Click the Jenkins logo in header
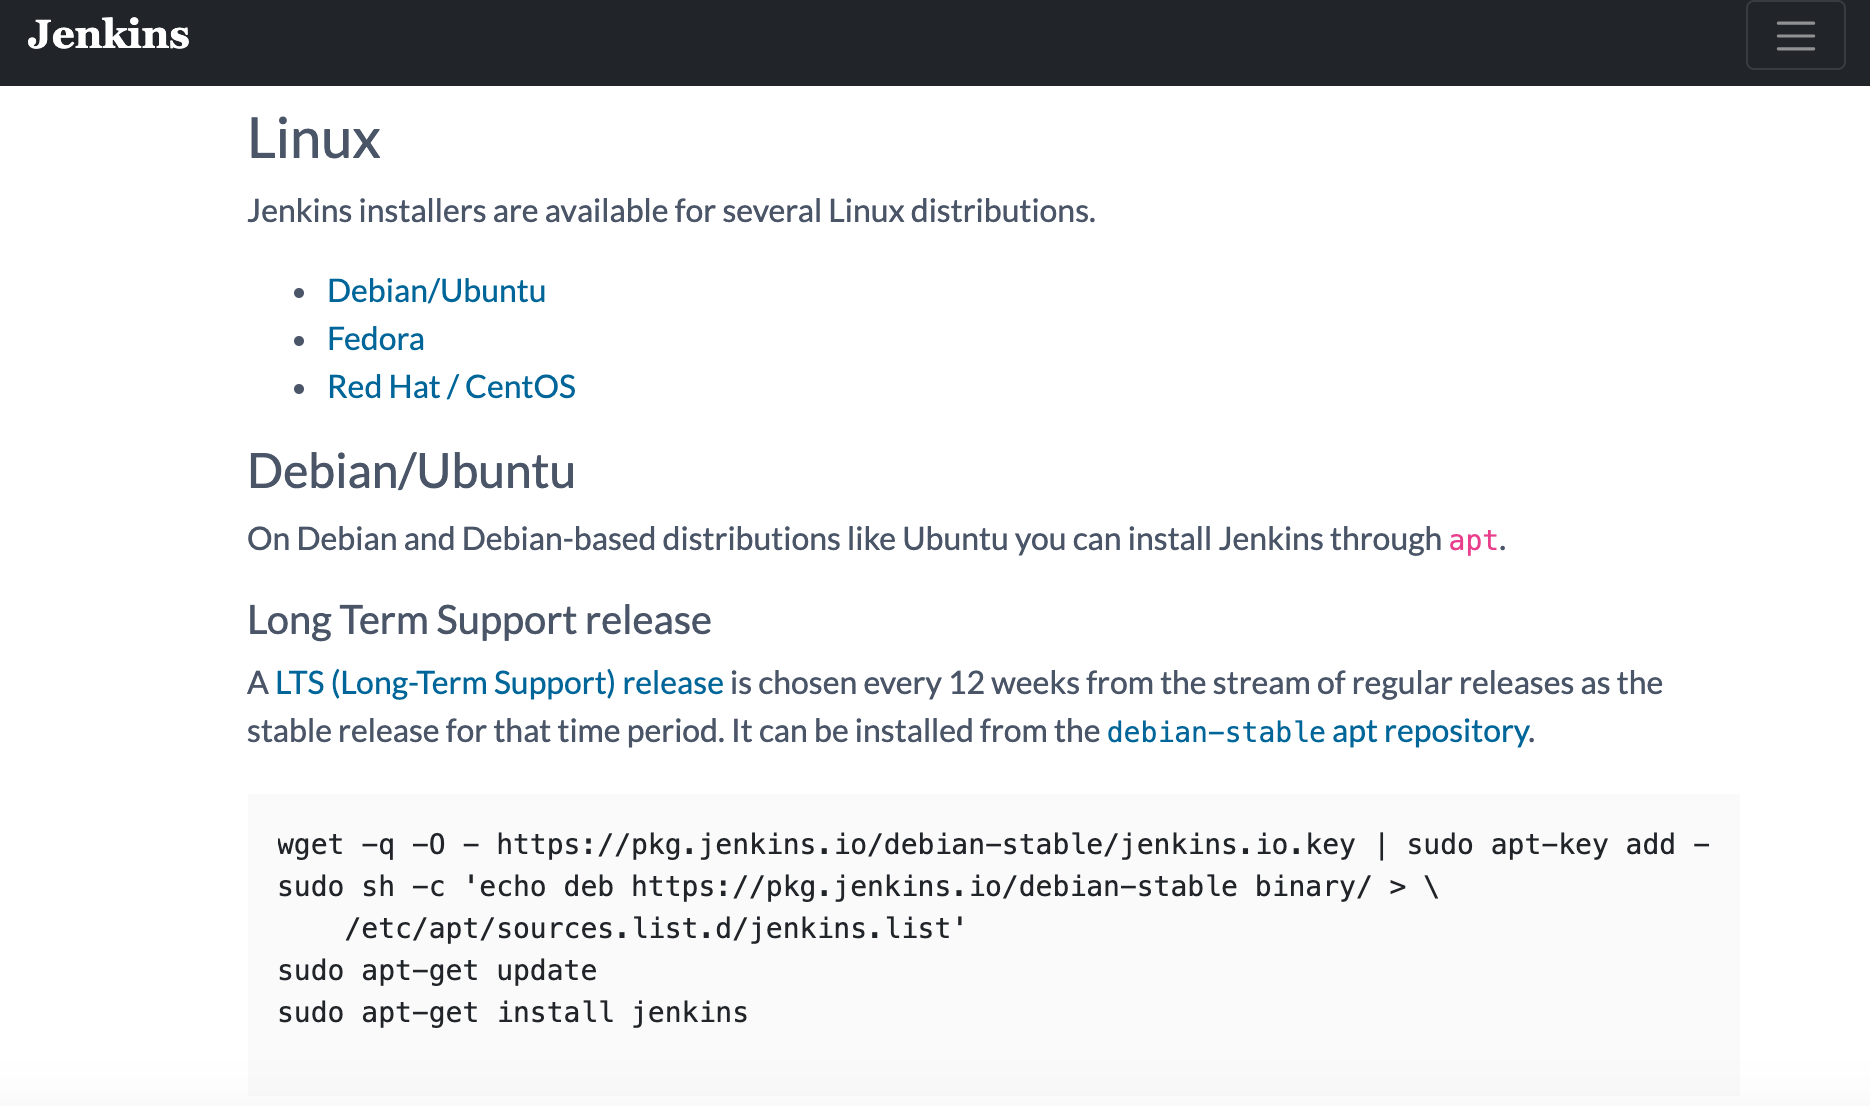 point(108,35)
